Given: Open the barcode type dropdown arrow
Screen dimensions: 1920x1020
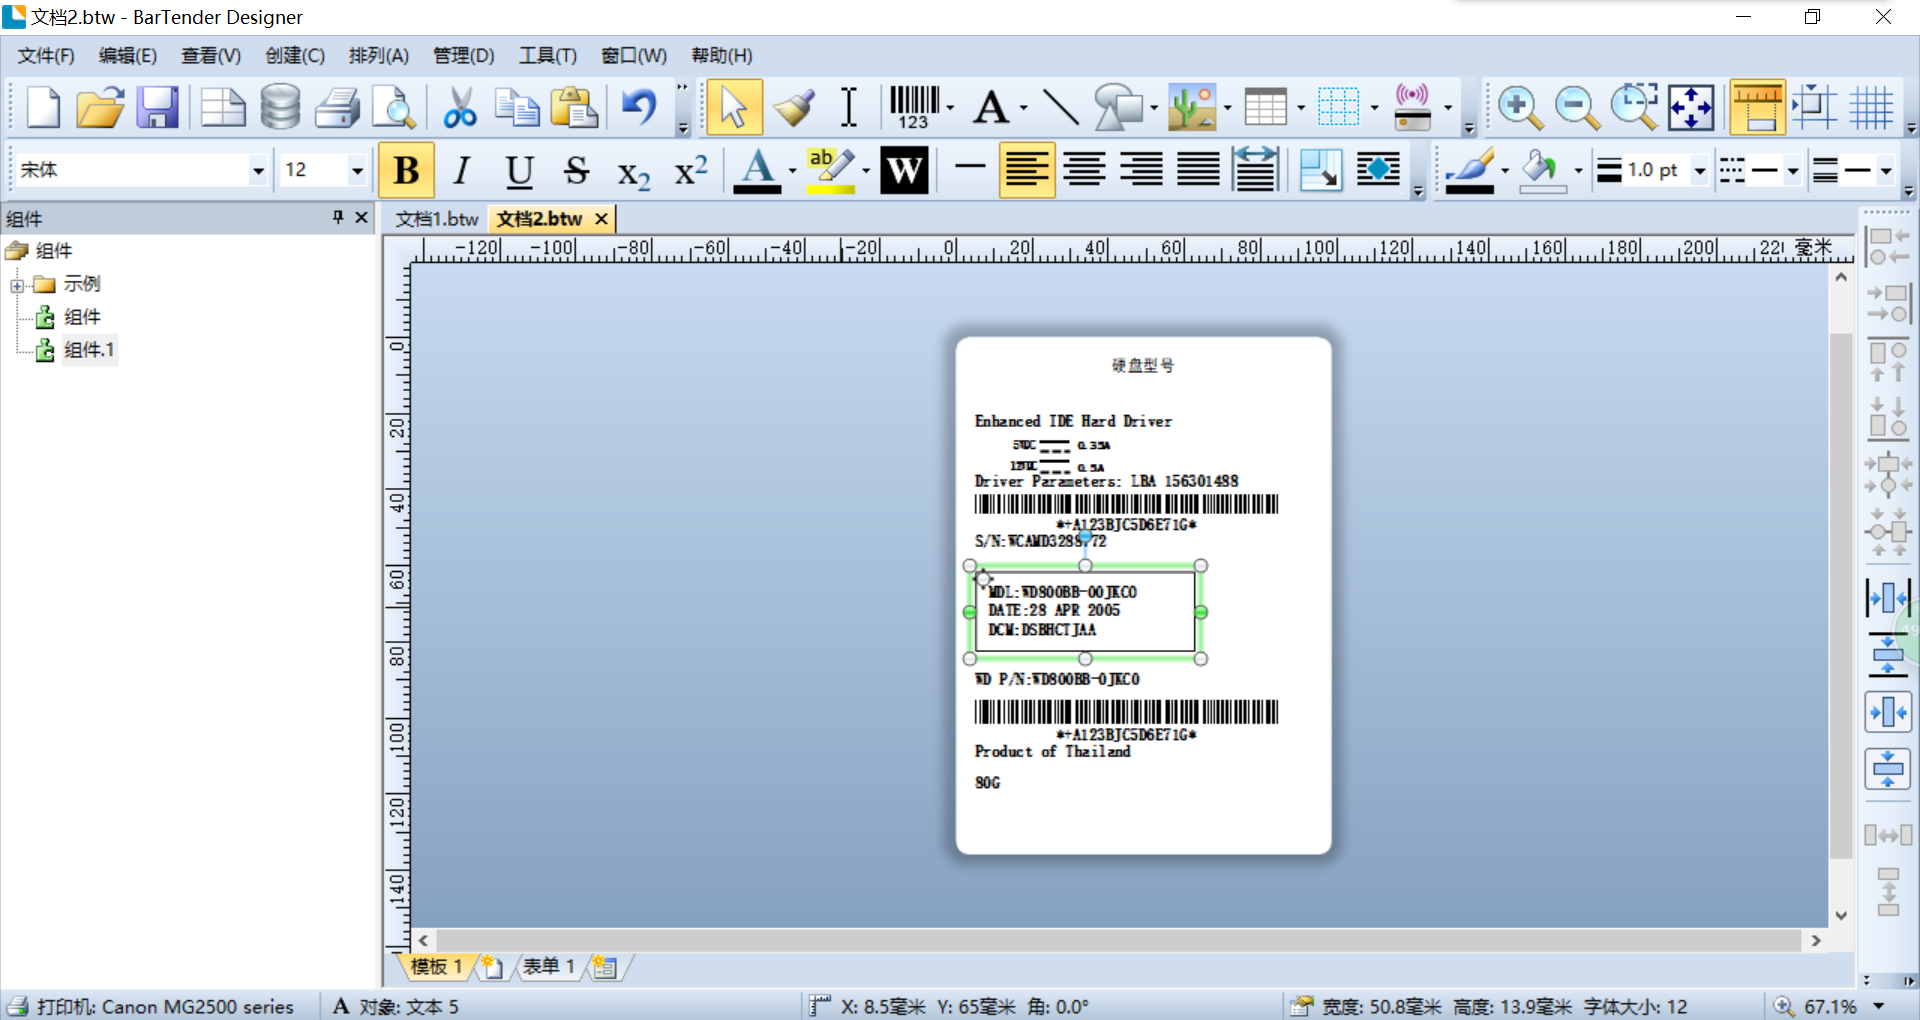Looking at the screenshot, I should [950, 107].
